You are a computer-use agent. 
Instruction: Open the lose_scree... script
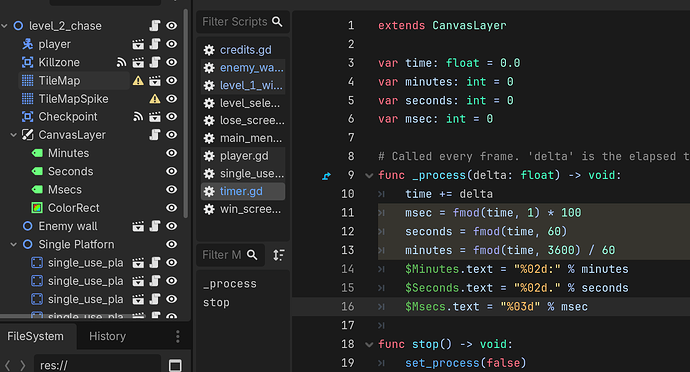tap(243, 121)
